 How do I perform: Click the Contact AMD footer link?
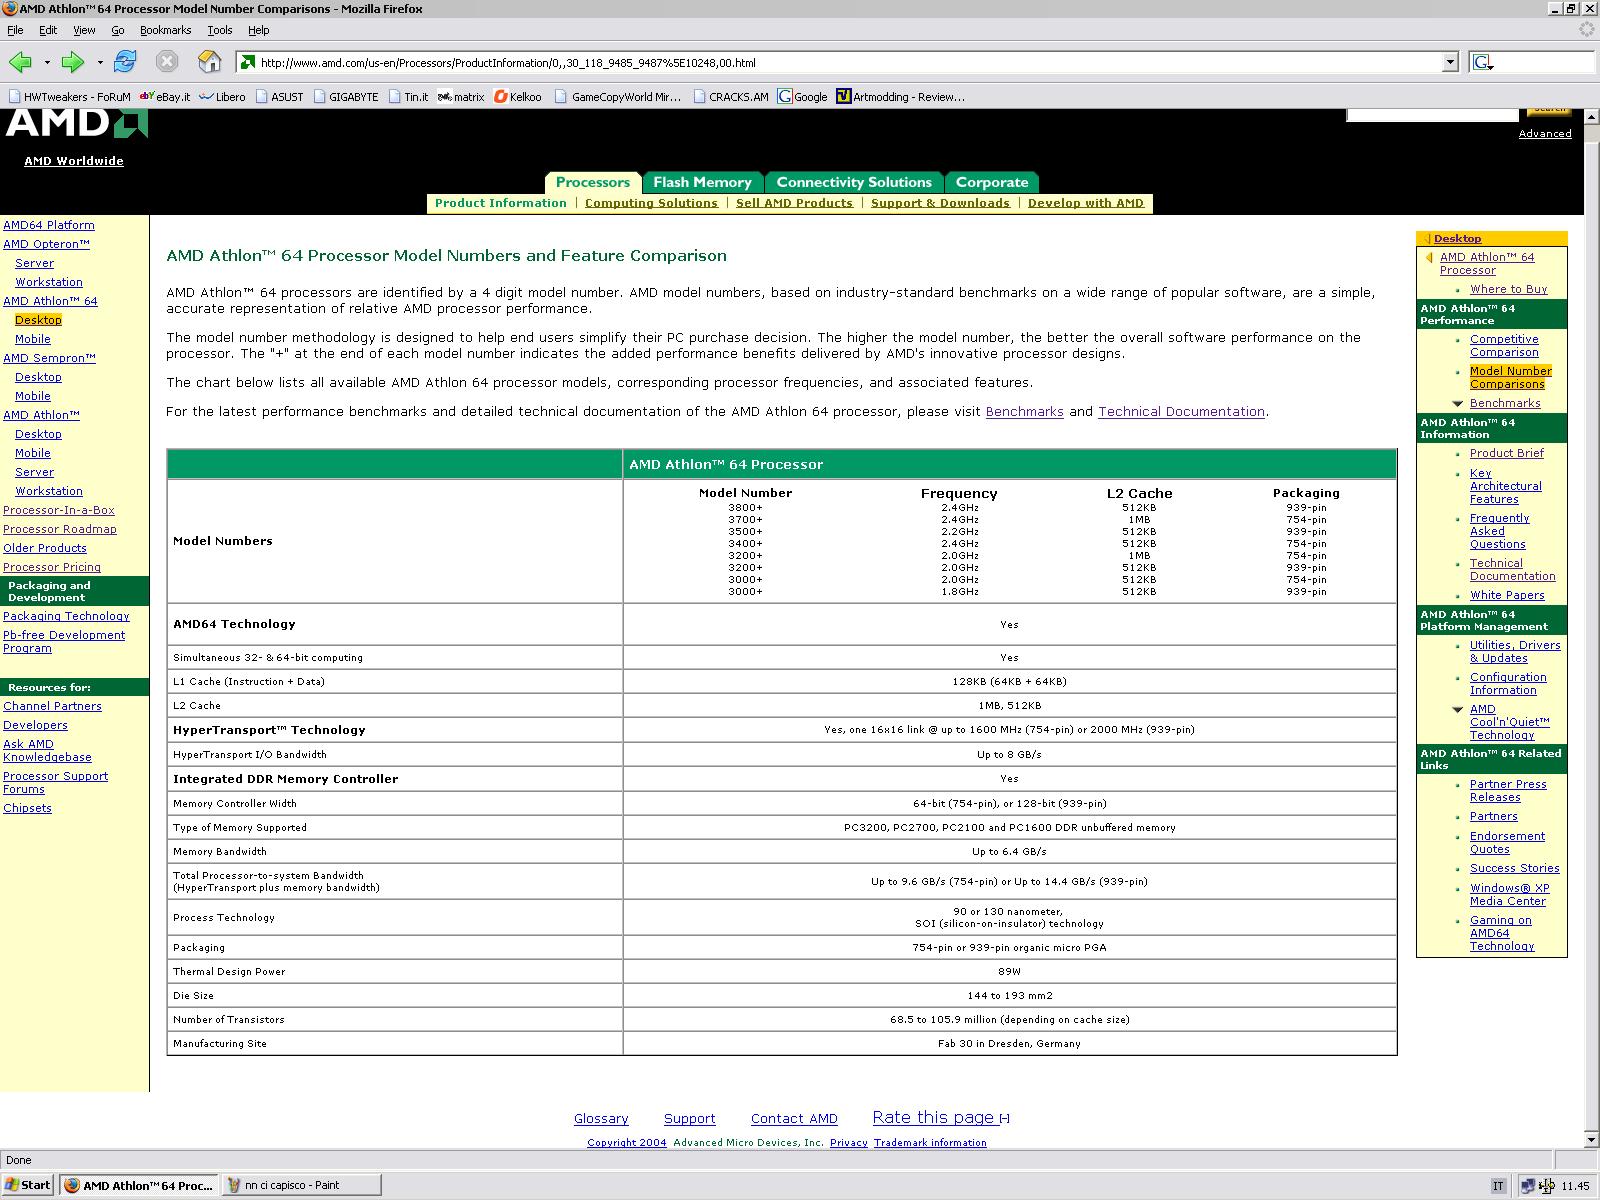[x=794, y=1119]
